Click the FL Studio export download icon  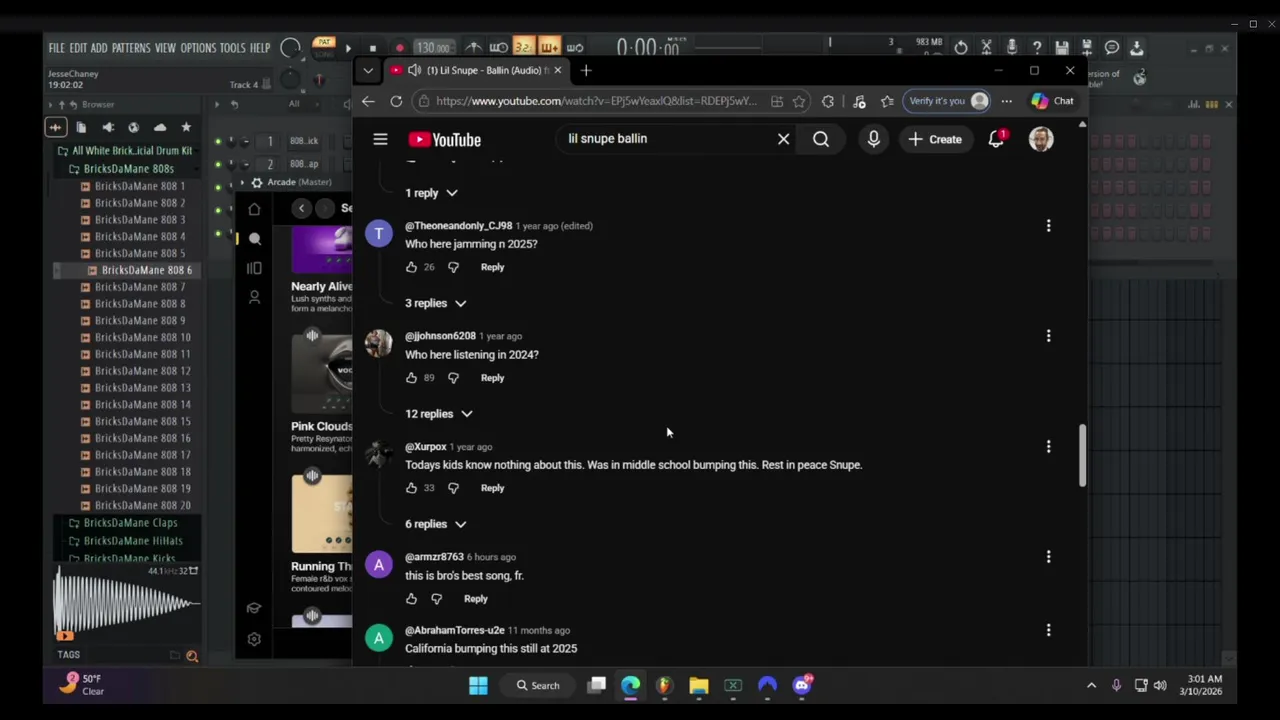[x=1136, y=48]
